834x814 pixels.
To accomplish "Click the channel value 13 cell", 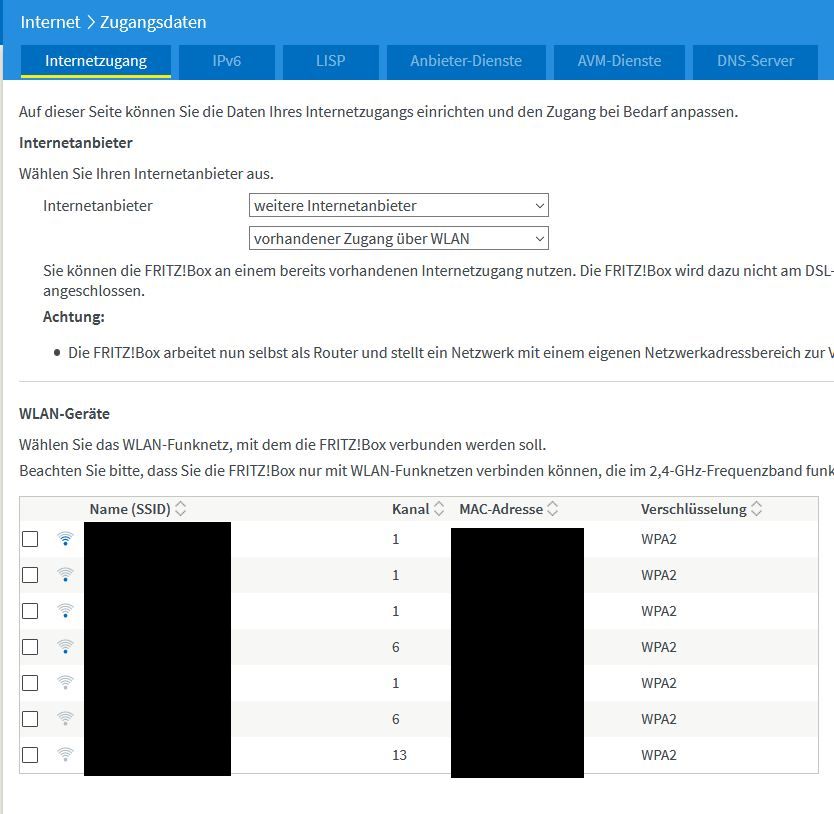I will click(x=399, y=755).
